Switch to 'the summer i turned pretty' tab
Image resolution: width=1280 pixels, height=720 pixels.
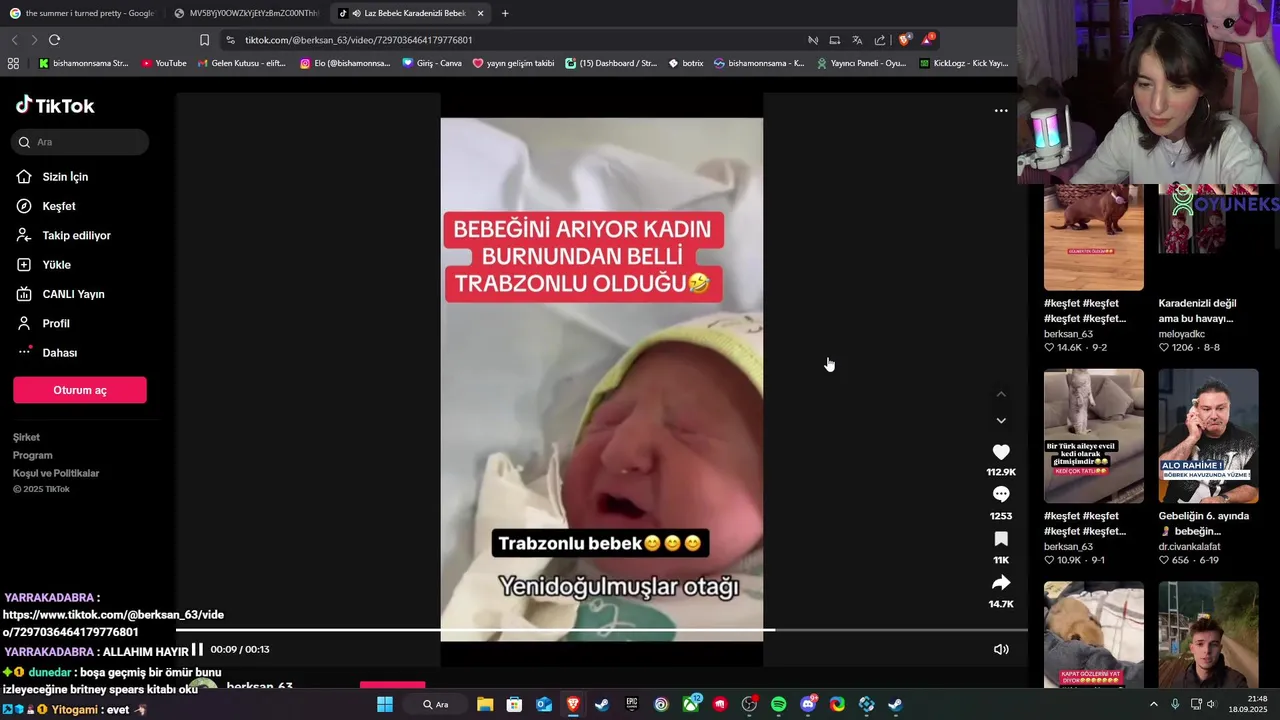(x=81, y=13)
